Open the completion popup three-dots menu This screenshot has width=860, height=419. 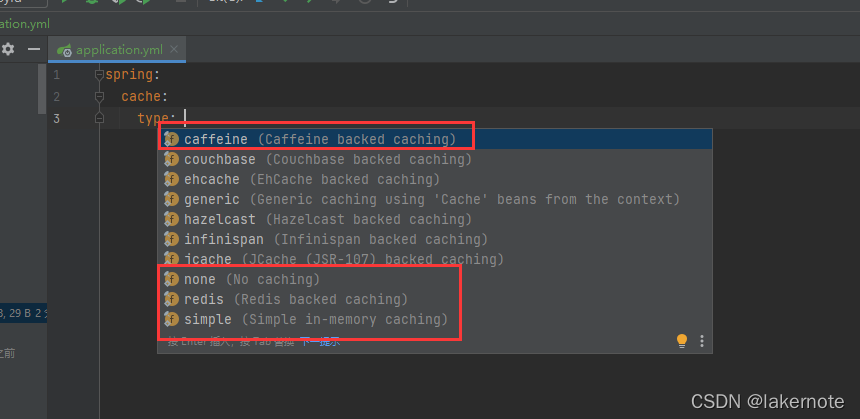[x=701, y=341]
